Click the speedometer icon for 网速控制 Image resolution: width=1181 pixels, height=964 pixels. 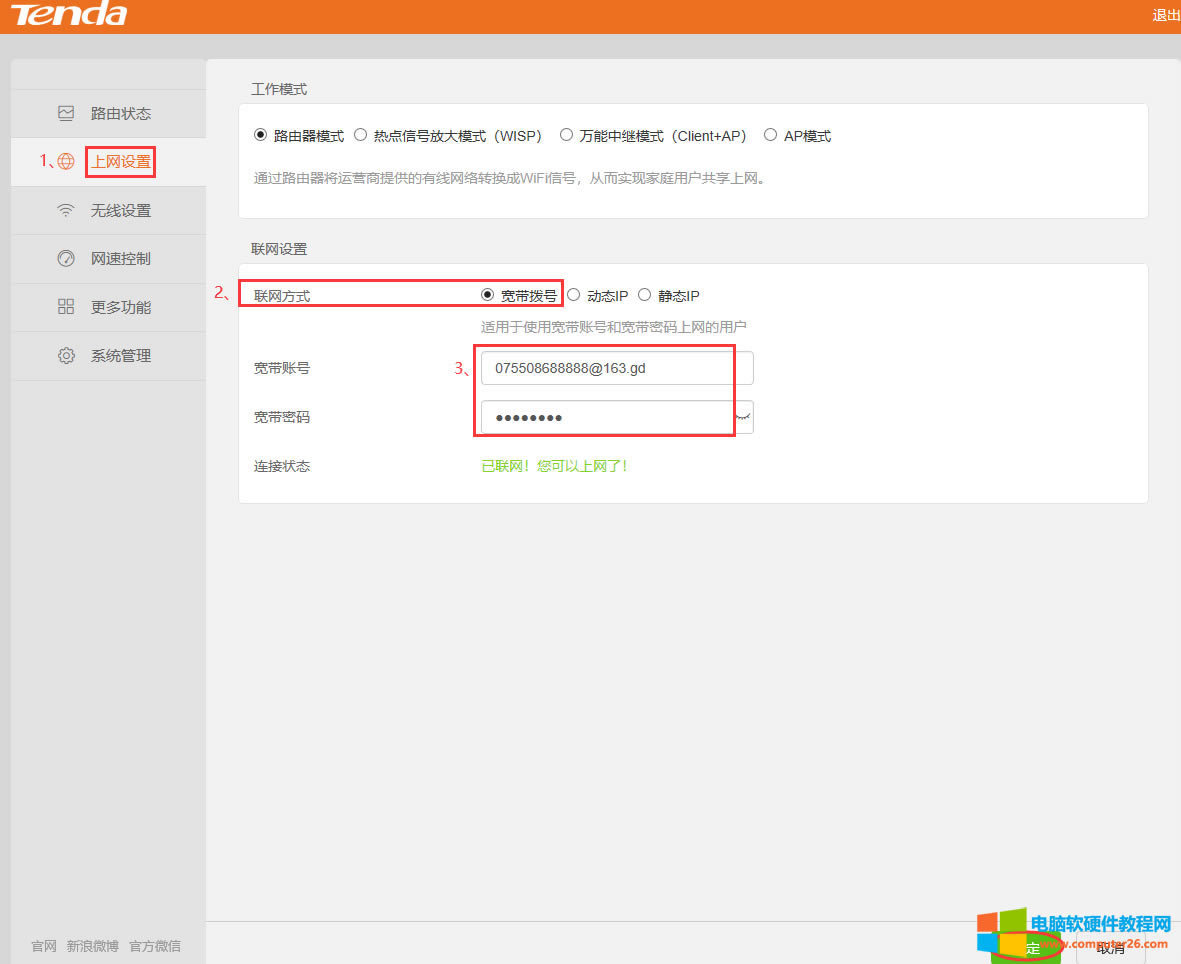66,258
